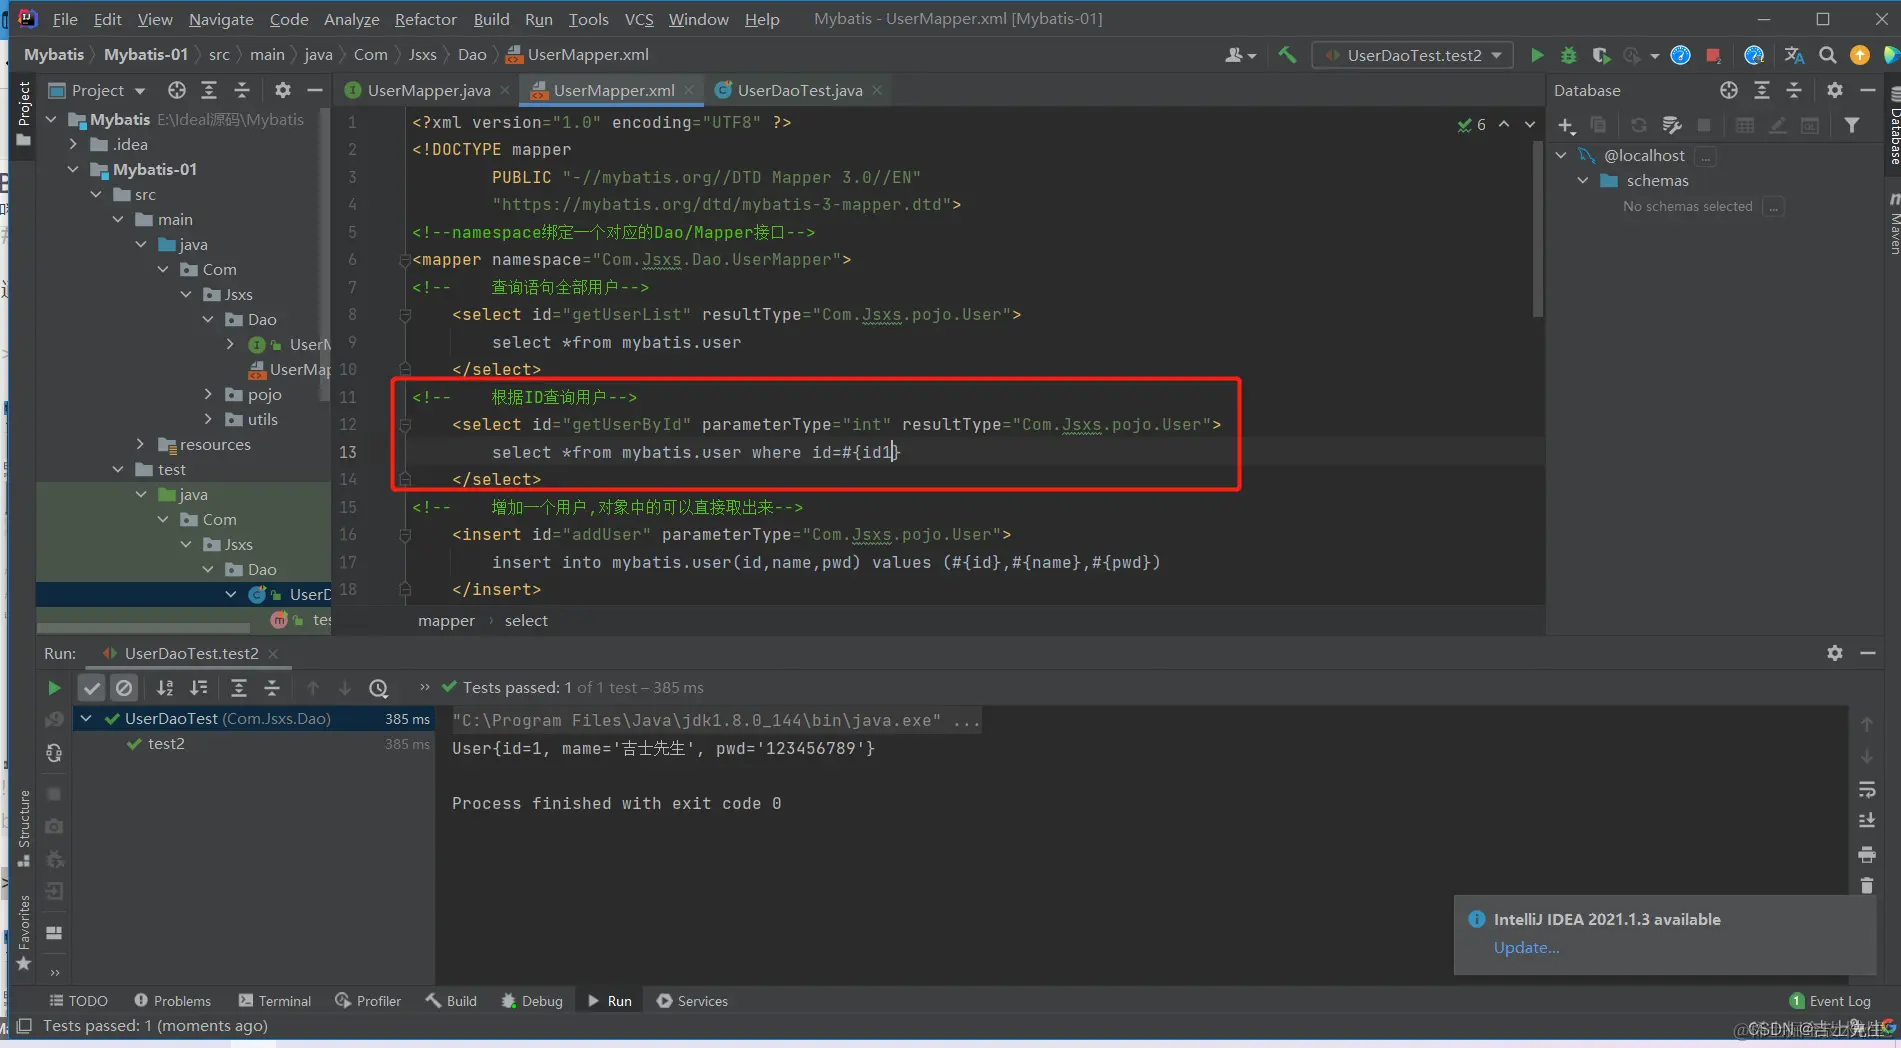This screenshot has width=1901, height=1048.
Task: Hide the Project tool window
Action: coord(314,90)
